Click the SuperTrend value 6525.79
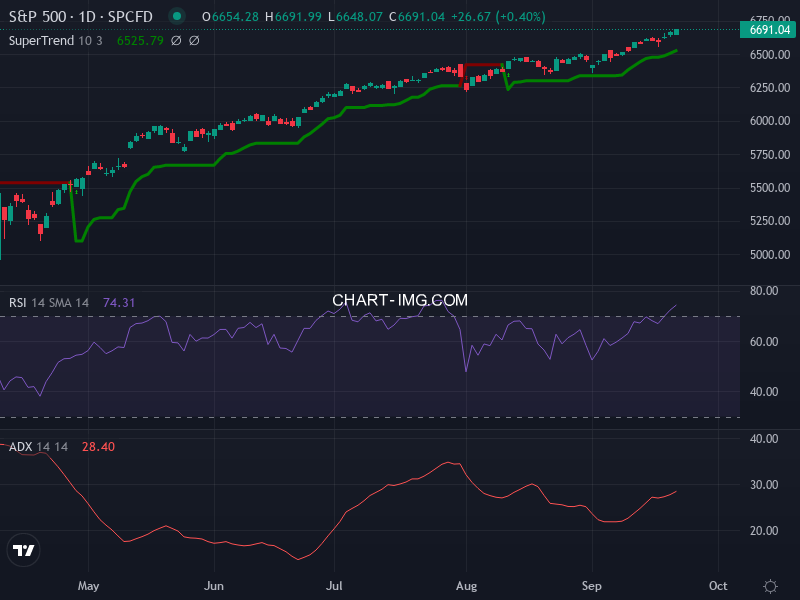The width and height of the screenshot is (800, 600). click(x=139, y=41)
